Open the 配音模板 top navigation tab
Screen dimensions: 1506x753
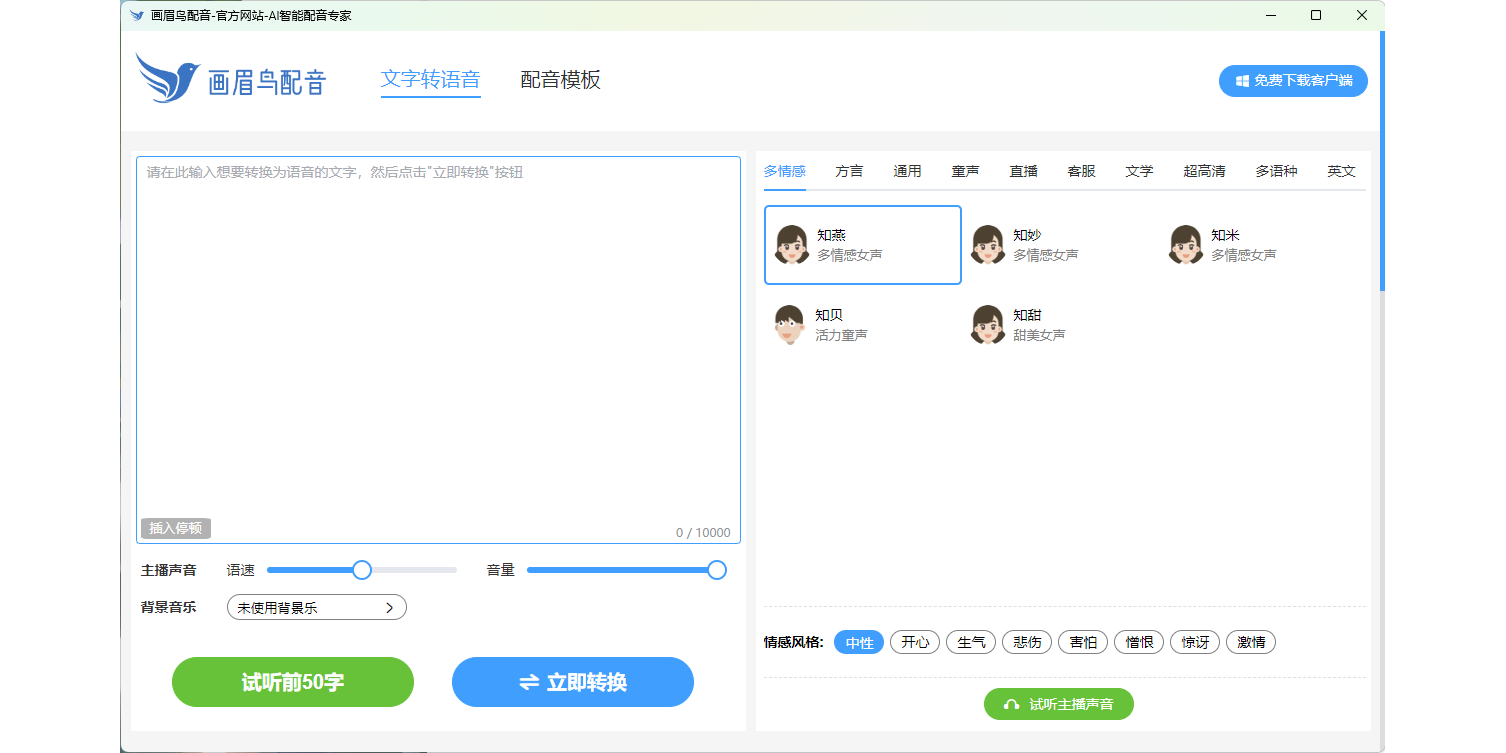coord(560,80)
